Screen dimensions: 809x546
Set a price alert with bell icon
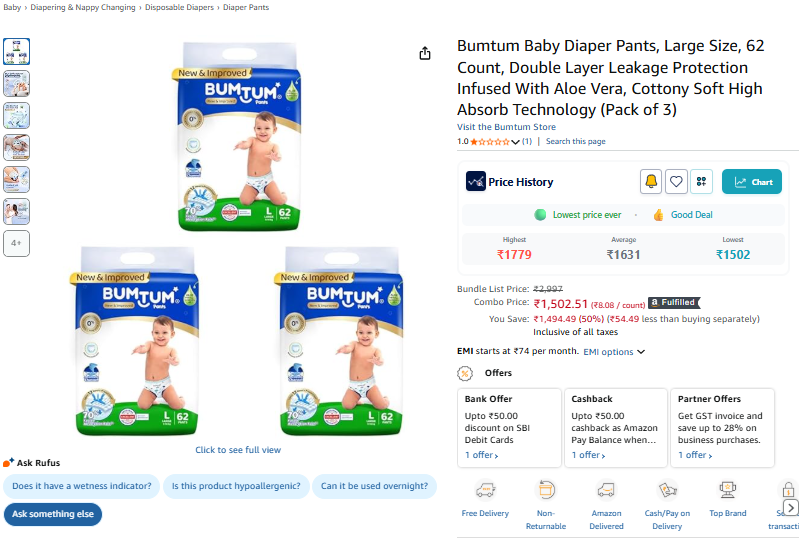tap(651, 182)
